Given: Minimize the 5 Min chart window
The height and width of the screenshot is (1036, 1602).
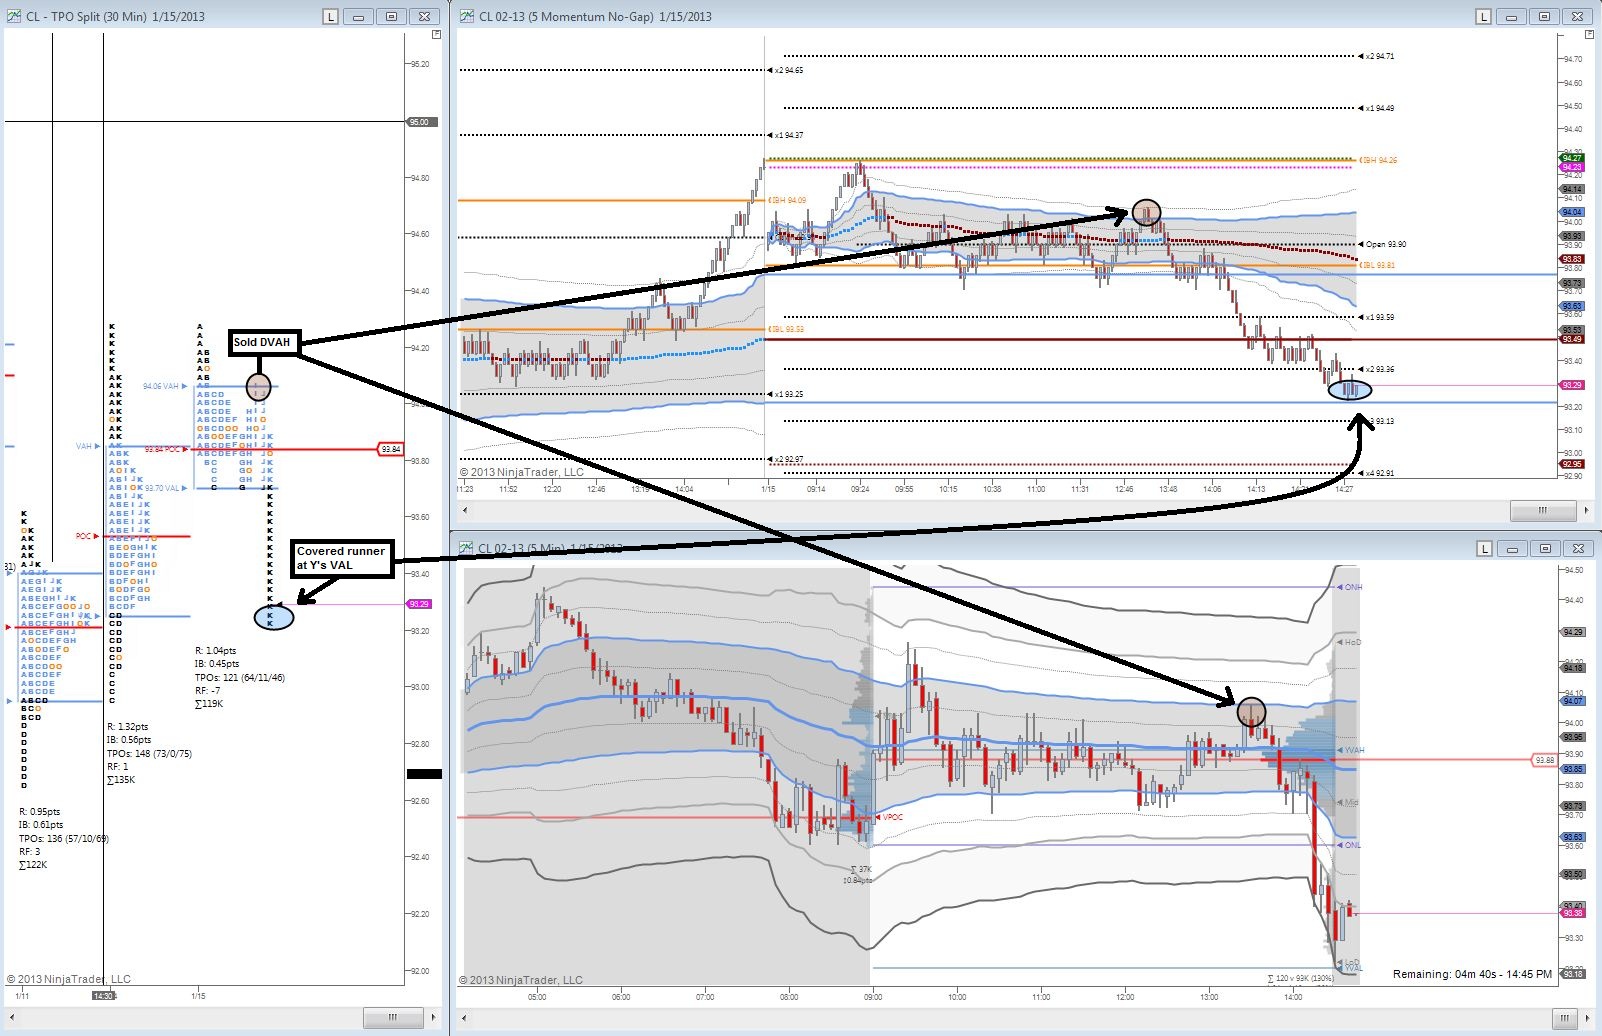Looking at the screenshot, I should [1512, 548].
